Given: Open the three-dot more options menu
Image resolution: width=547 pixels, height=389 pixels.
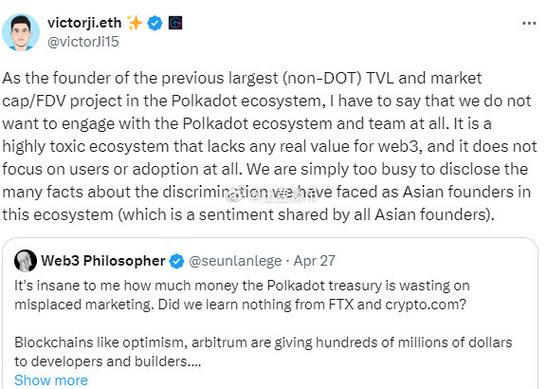Looking at the screenshot, I should [x=529, y=23].
